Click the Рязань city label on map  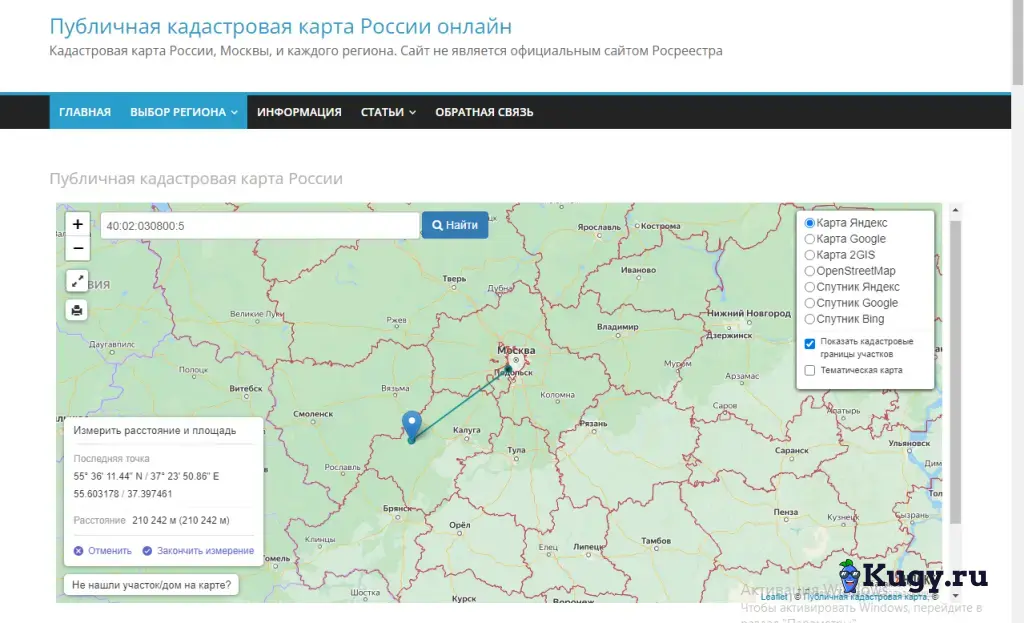(593, 423)
